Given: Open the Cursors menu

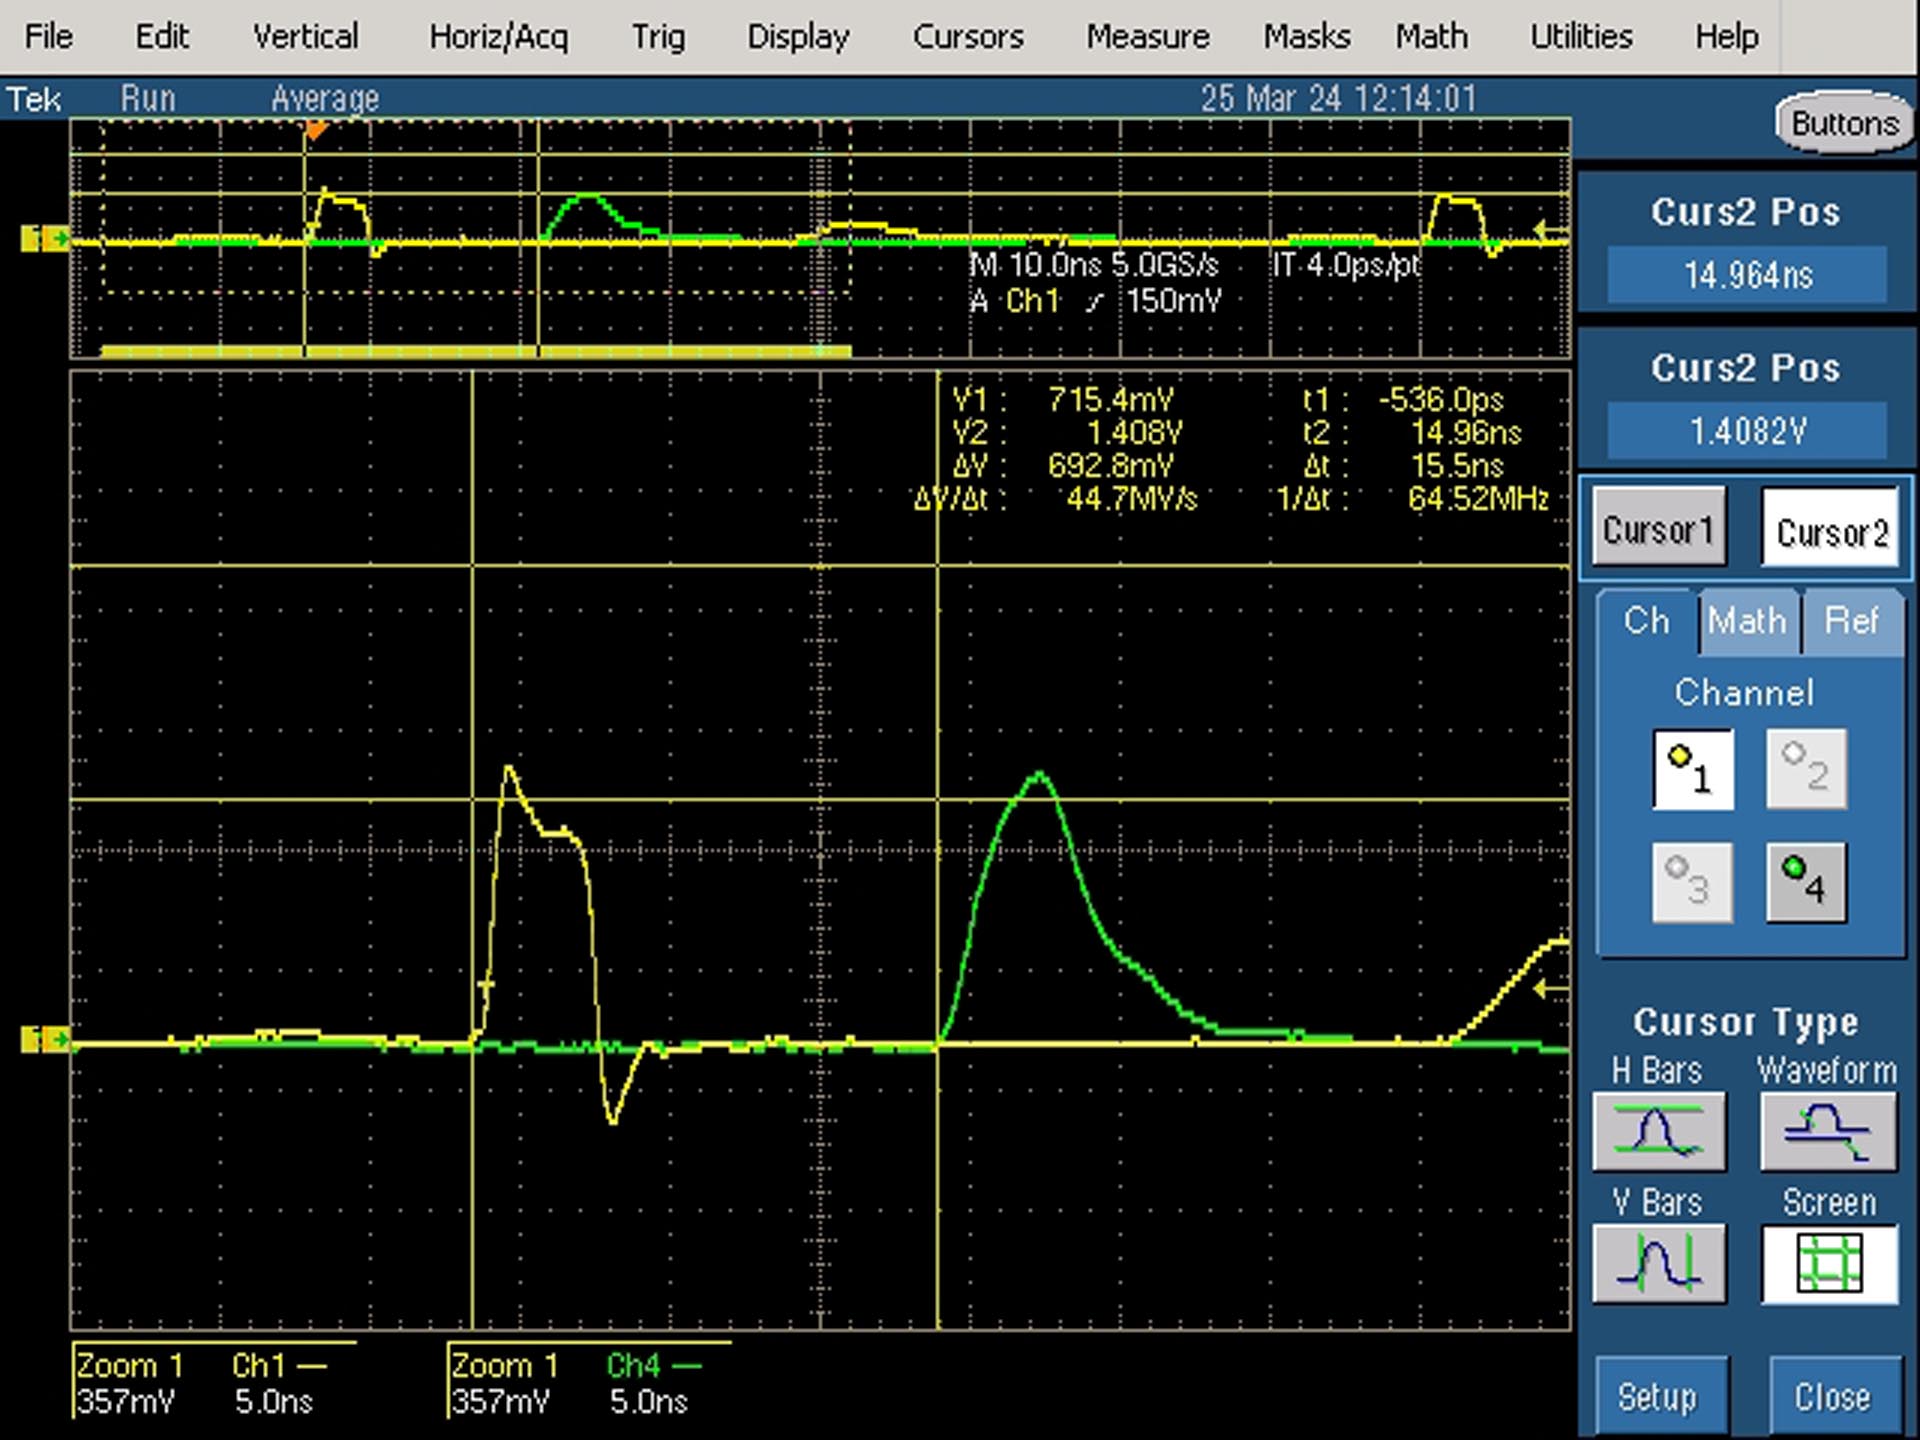Looking at the screenshot, I should (x=968, y=37).
